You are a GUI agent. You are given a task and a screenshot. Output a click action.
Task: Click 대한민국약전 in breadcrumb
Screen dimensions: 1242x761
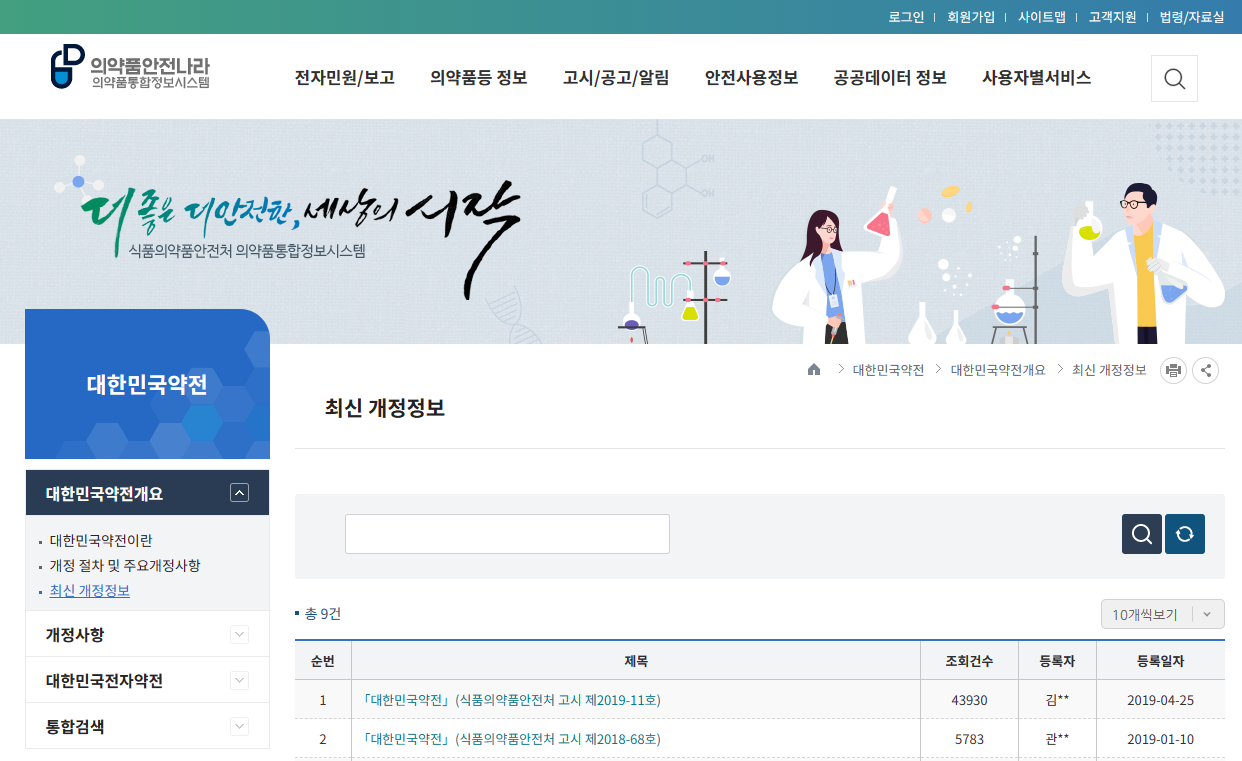[x=888, y=370]
